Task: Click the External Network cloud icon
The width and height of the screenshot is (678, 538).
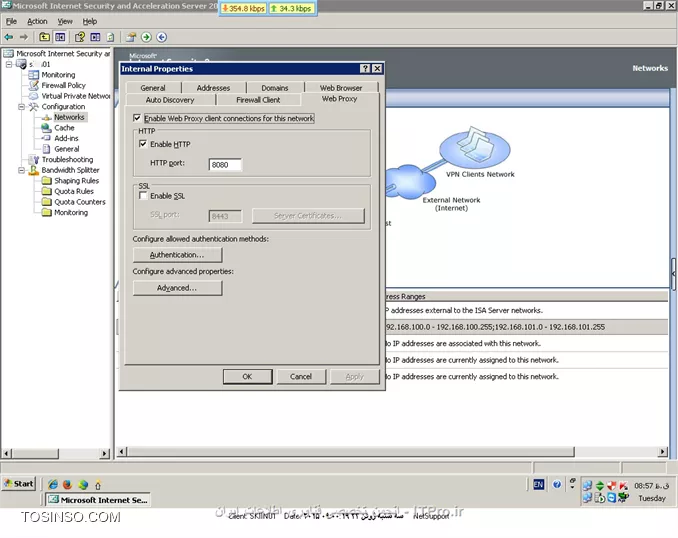Action: 409,182
